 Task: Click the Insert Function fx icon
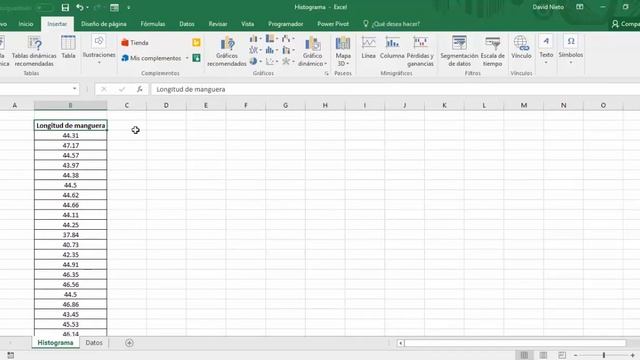[x=140, y=89]
